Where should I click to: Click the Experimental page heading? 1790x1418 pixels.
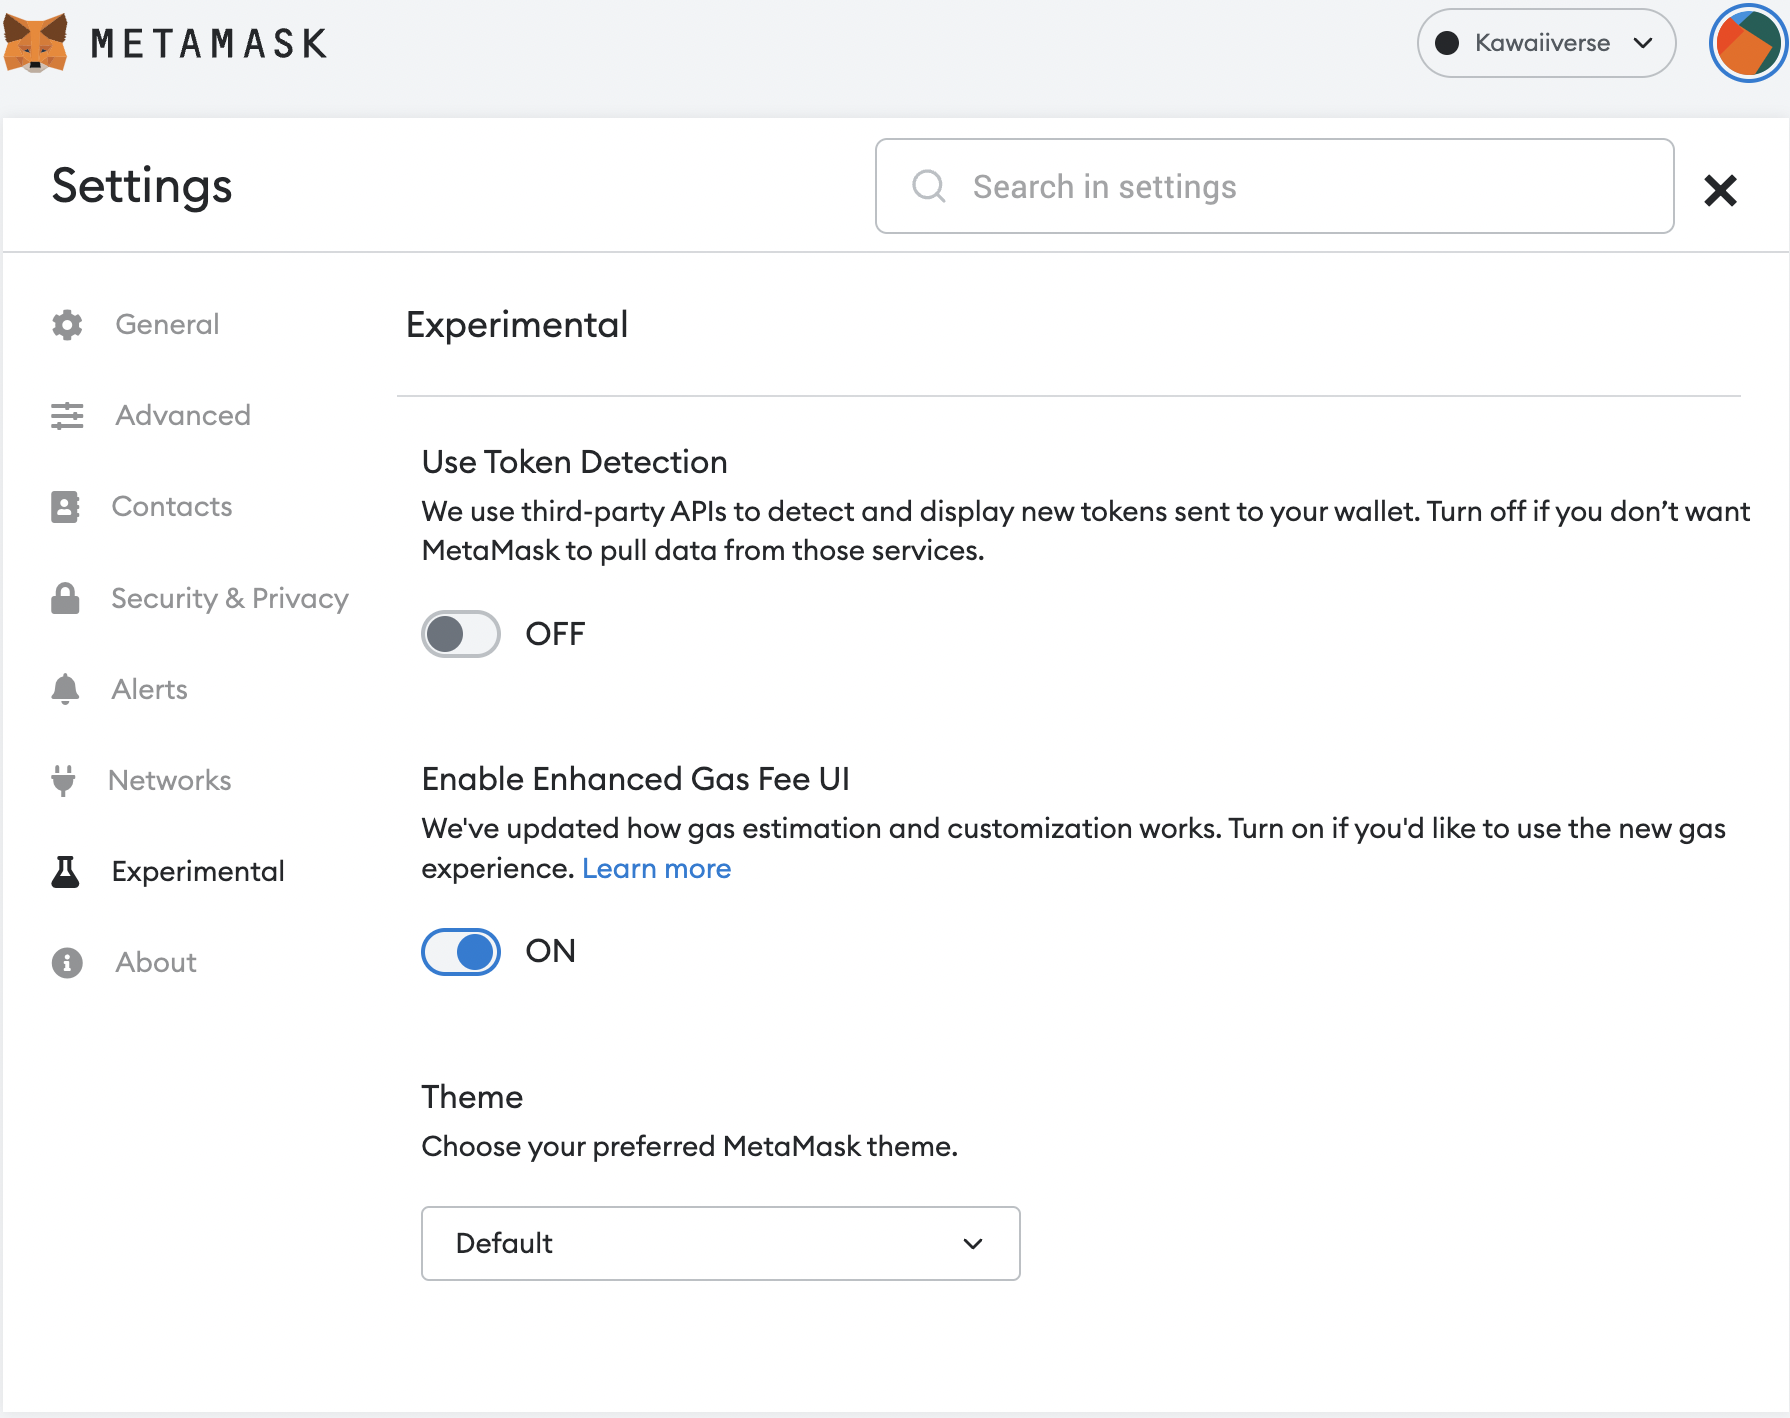(517, 325)
